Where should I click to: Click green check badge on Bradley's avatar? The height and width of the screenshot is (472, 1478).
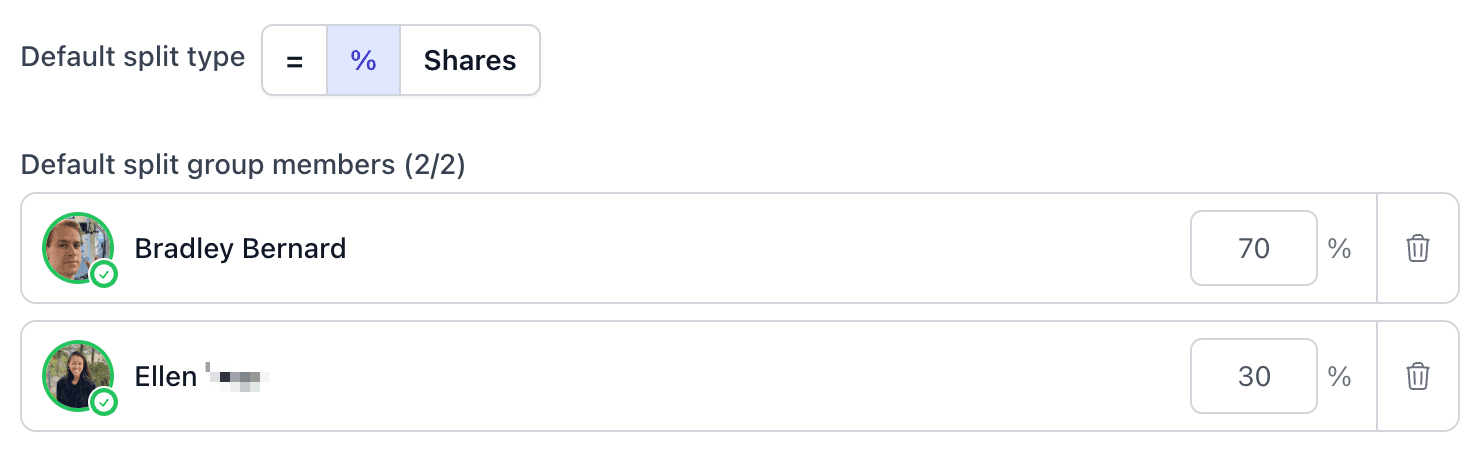(x=104, y=274)
